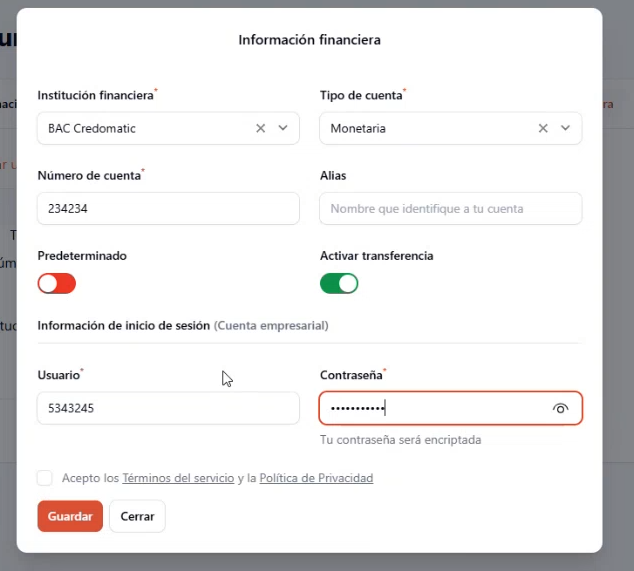Clear the BAC Credomatic selection
The width and height of the screenshot is (634, 571).
[x=260, y=128]
